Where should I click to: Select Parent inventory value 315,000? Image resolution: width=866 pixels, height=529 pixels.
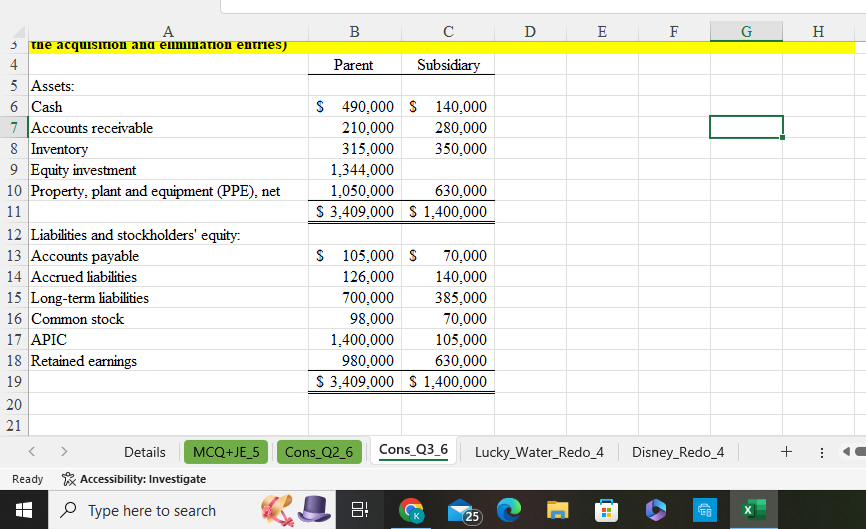tap(355, 149)
